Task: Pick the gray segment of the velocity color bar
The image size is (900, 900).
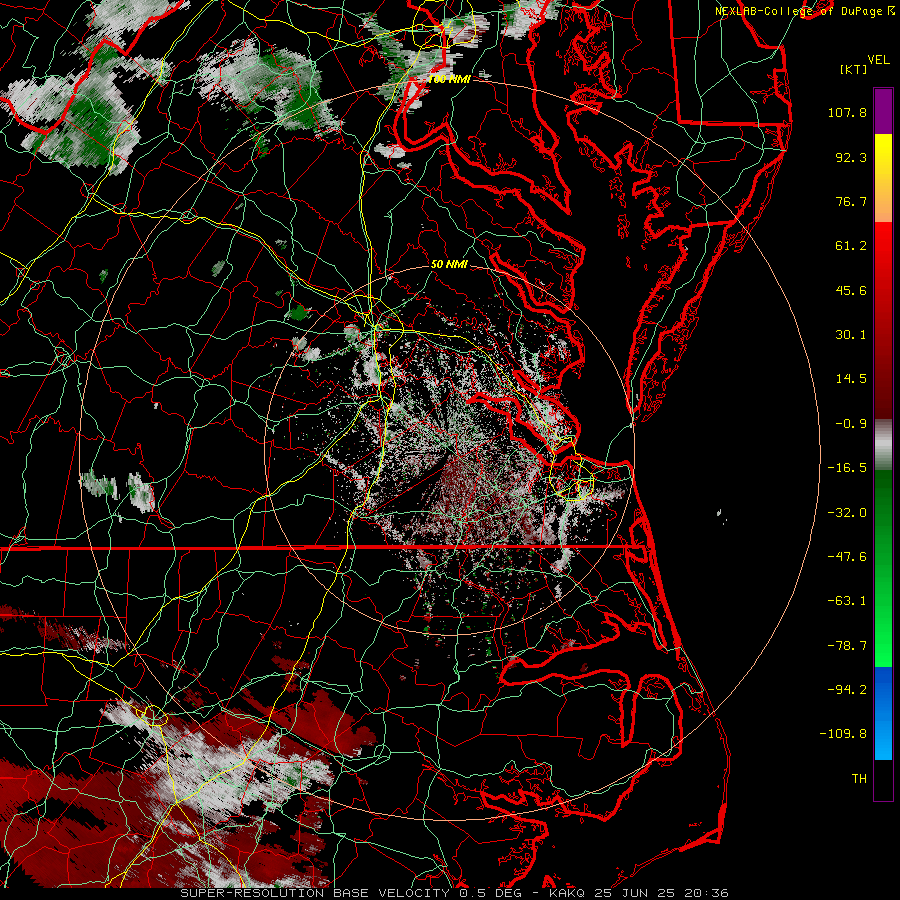Action: pyautogui.click(x=883, y=445)
